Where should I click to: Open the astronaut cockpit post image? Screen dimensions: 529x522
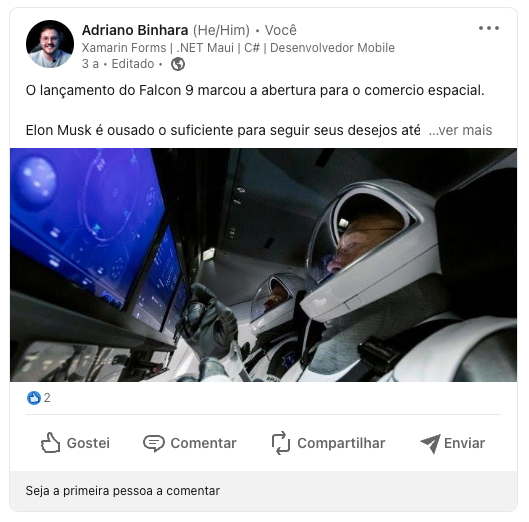[263, 265]
